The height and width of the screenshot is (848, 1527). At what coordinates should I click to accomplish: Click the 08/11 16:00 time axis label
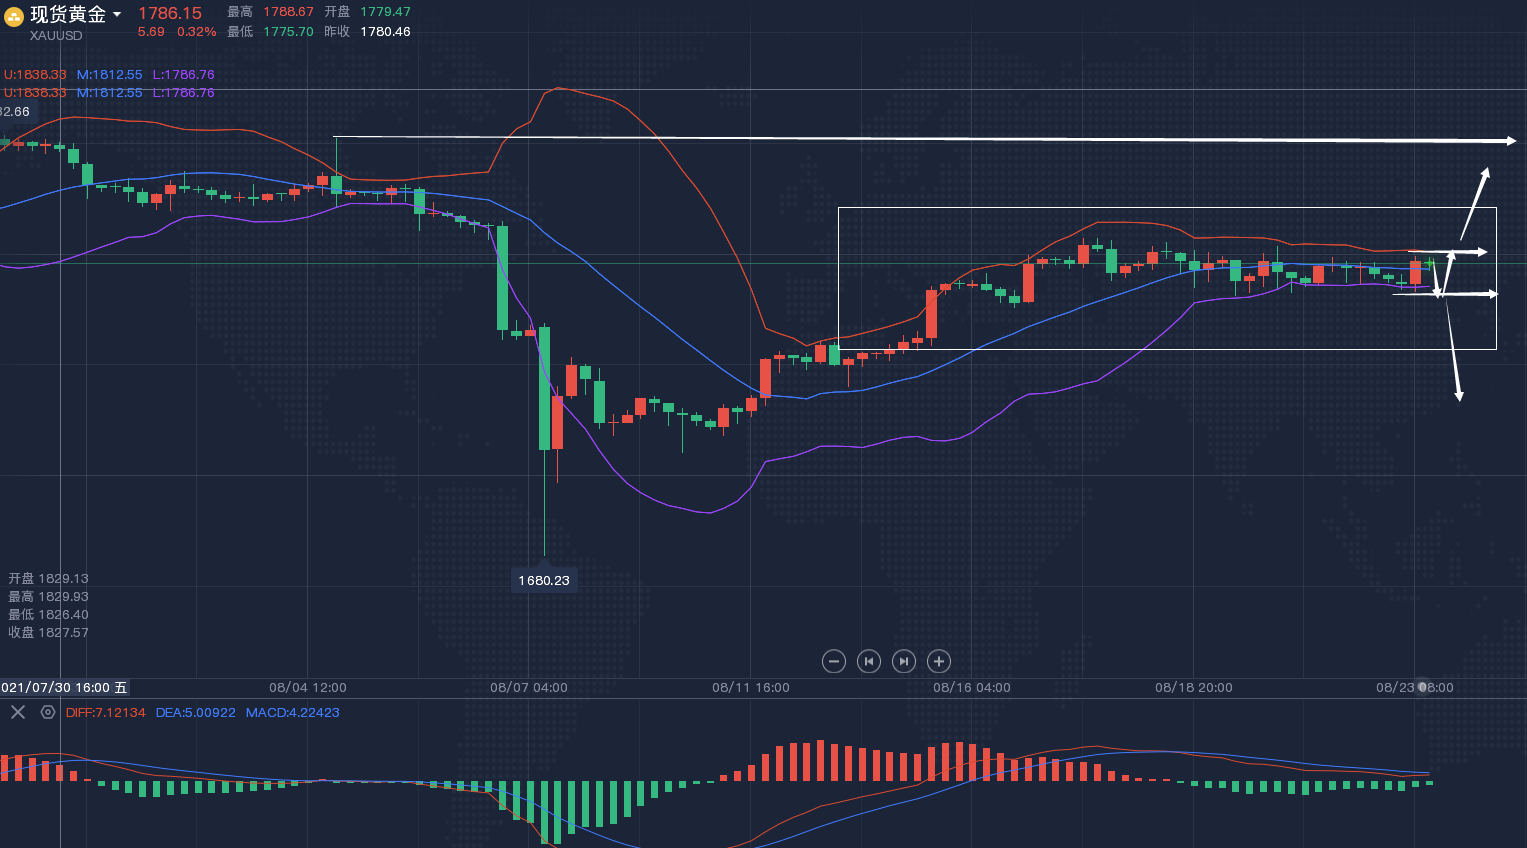[751, 688]
